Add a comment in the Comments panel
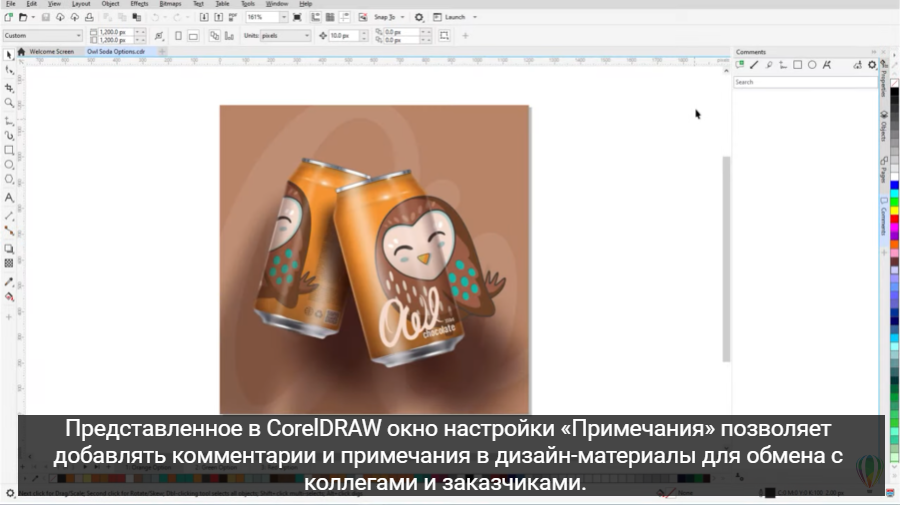Image resolution: width=900 pixels, height=505 pixels. click(740, 65)
